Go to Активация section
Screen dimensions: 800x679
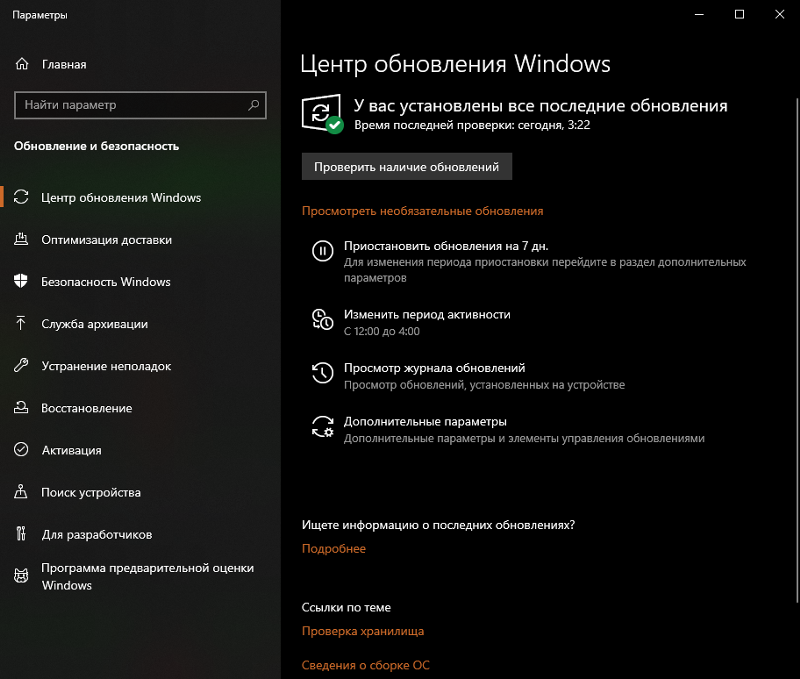point(71,450)
